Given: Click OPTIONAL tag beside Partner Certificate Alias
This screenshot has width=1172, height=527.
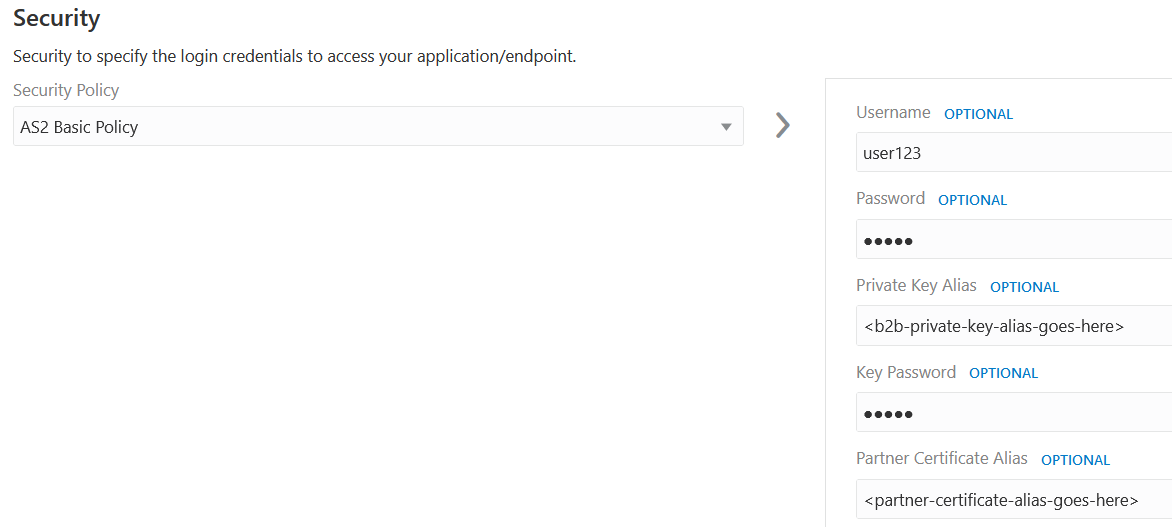Looking at the screenshot, I should tap(1076, 460).
